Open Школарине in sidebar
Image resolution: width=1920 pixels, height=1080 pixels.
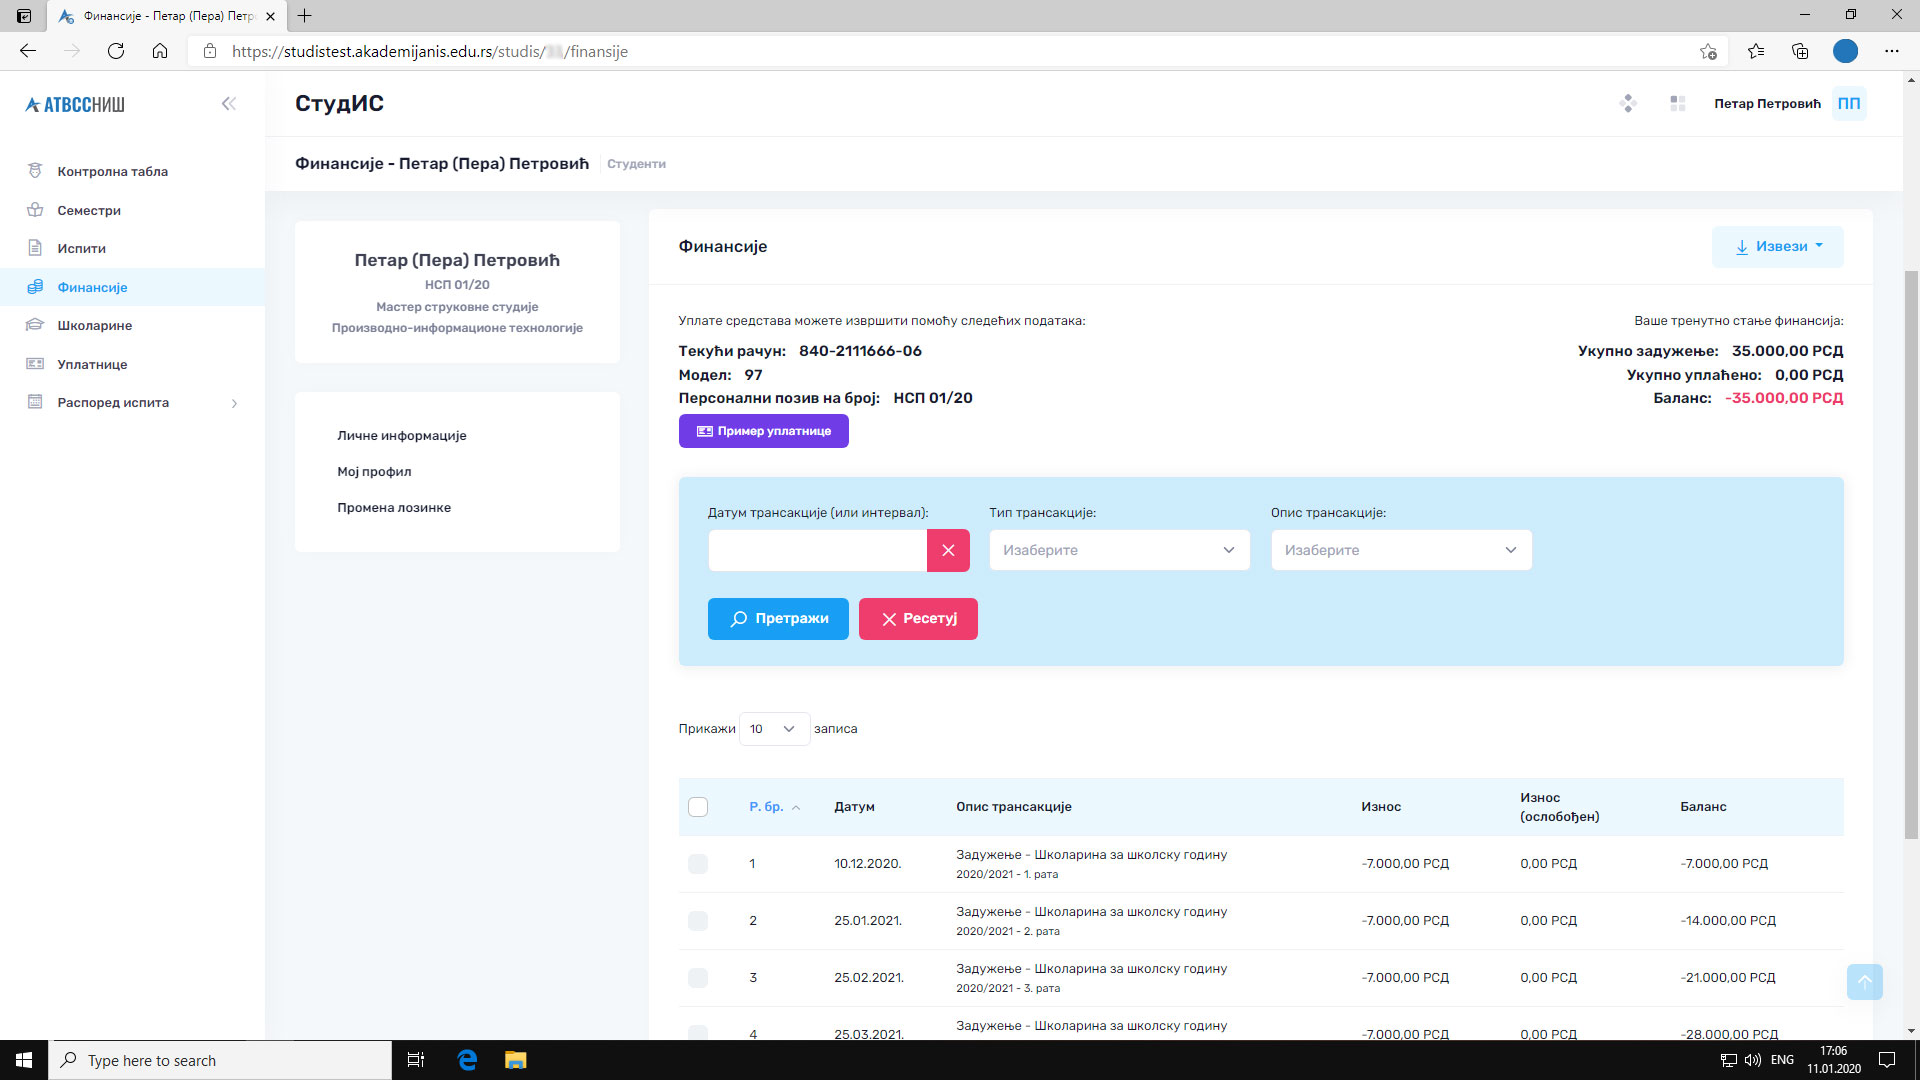(x=132, y=325)
